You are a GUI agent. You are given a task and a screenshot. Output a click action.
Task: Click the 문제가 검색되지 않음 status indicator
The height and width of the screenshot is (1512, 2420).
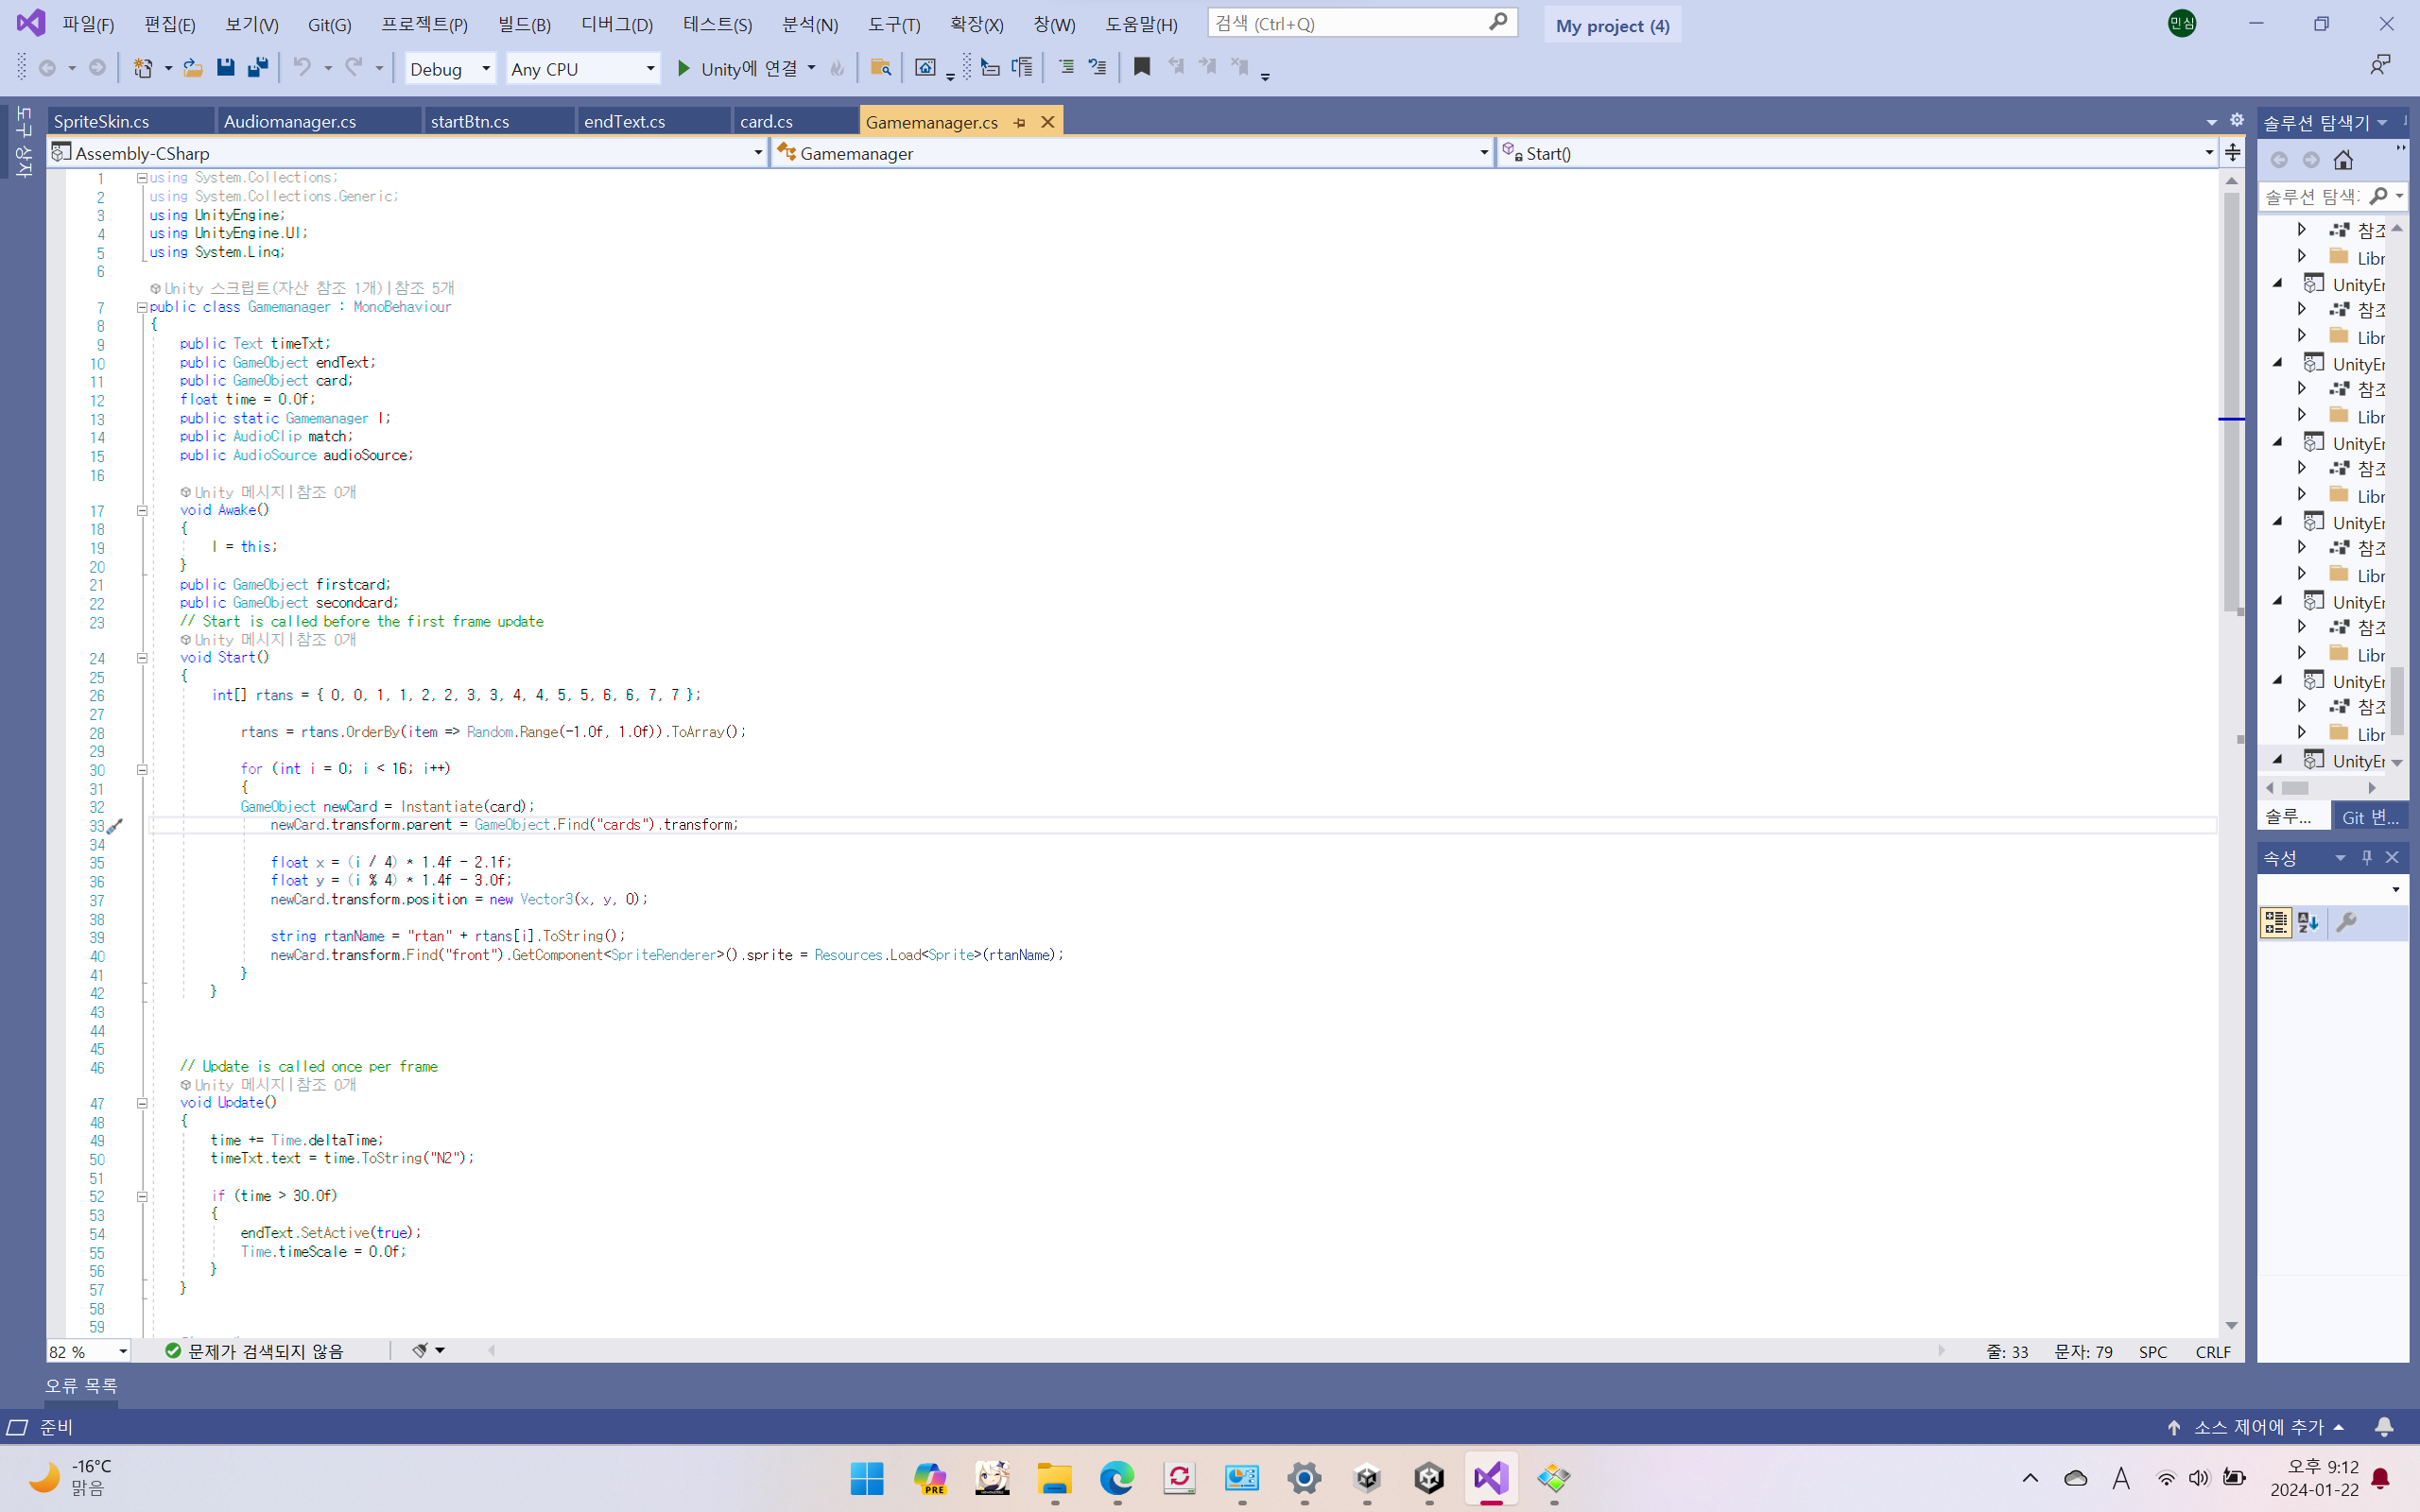pos(255,1351)
